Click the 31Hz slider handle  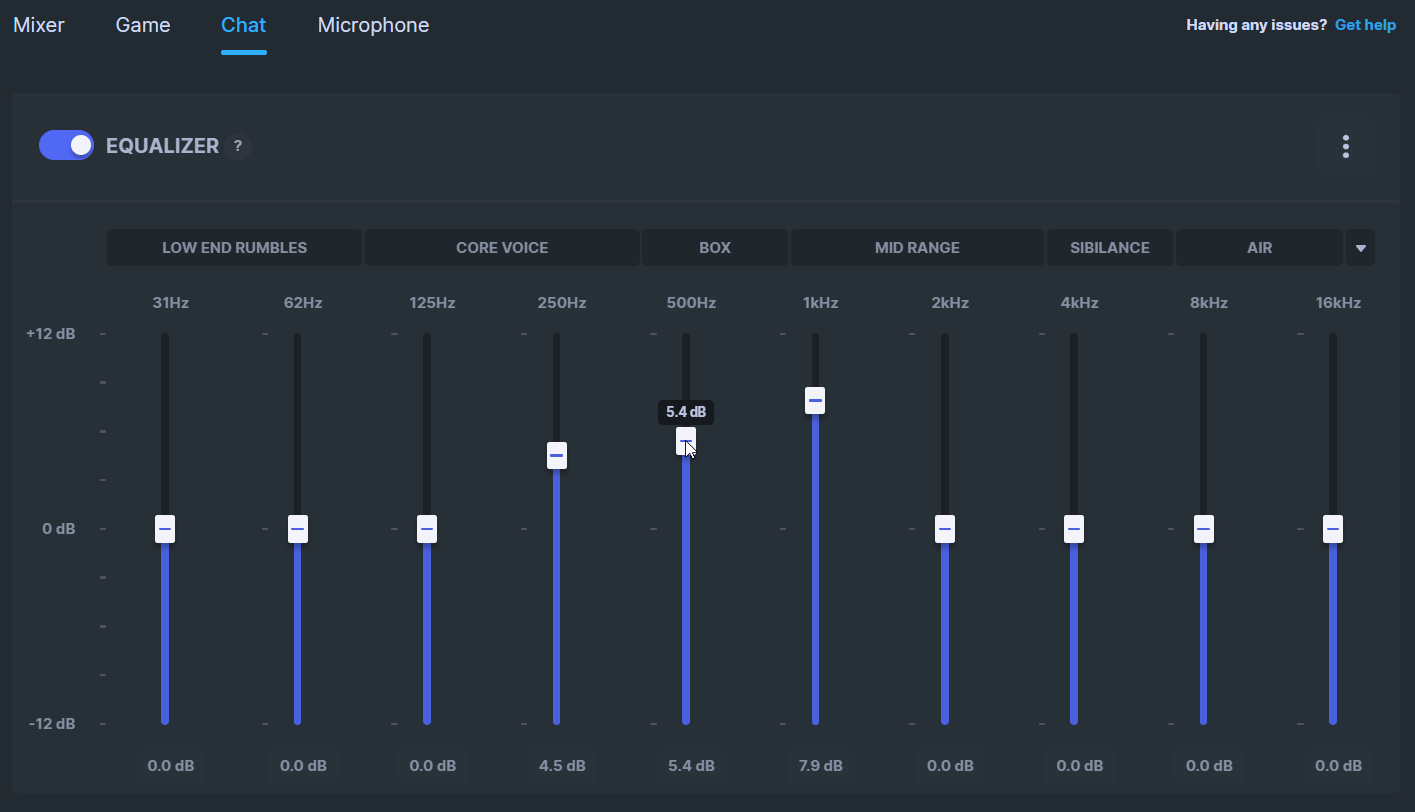pos(165,528)
